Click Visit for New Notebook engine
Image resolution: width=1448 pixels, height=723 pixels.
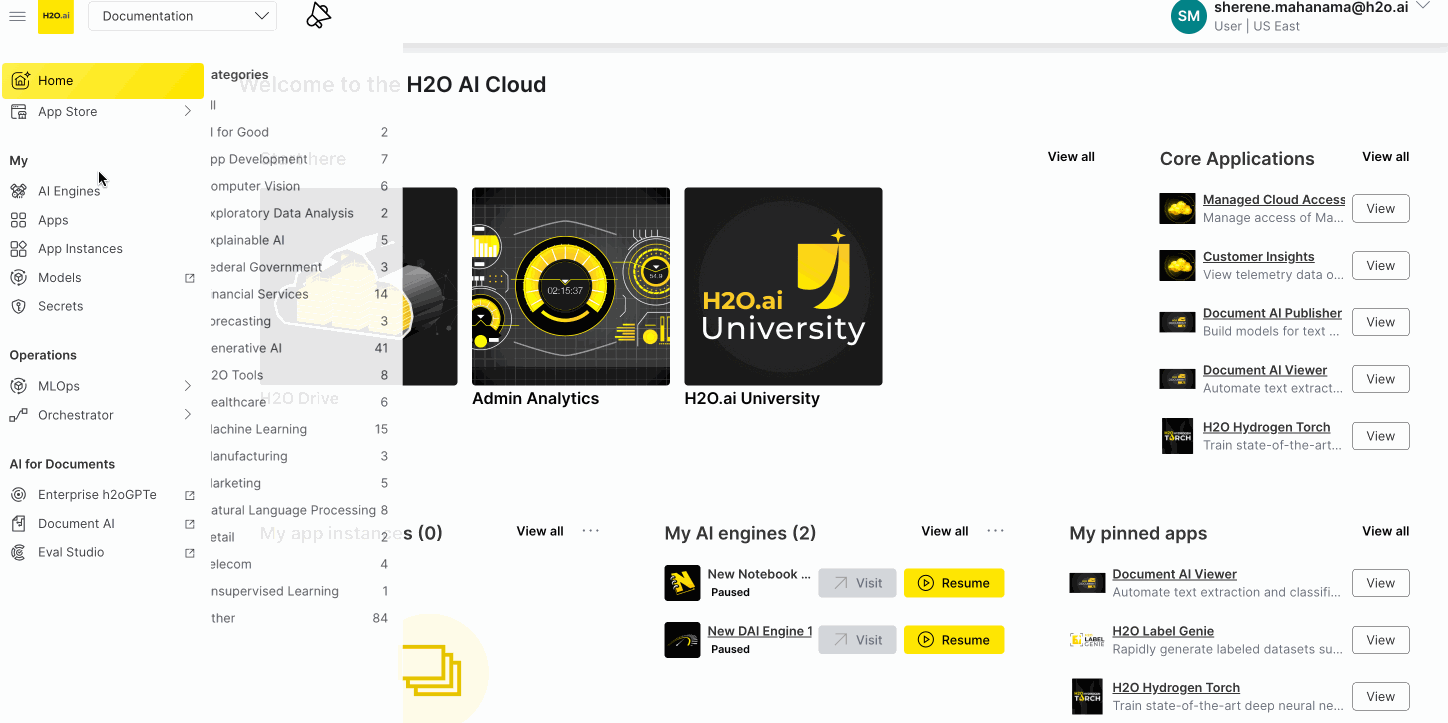(x=857, y=583)
